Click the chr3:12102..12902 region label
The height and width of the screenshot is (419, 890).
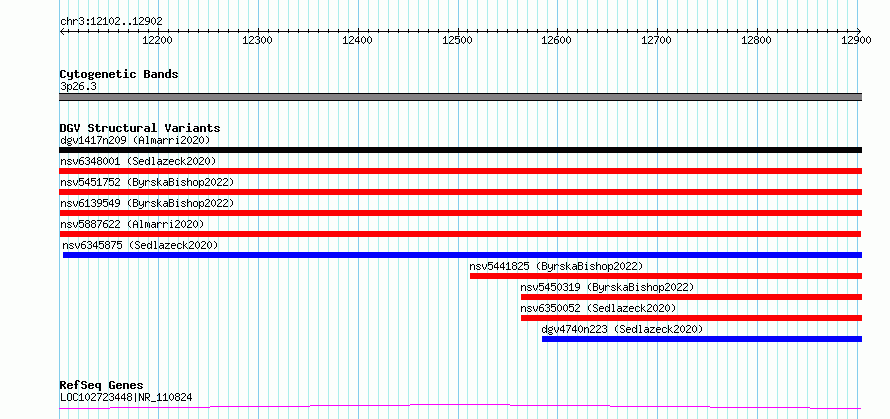[x=111, y=21]
